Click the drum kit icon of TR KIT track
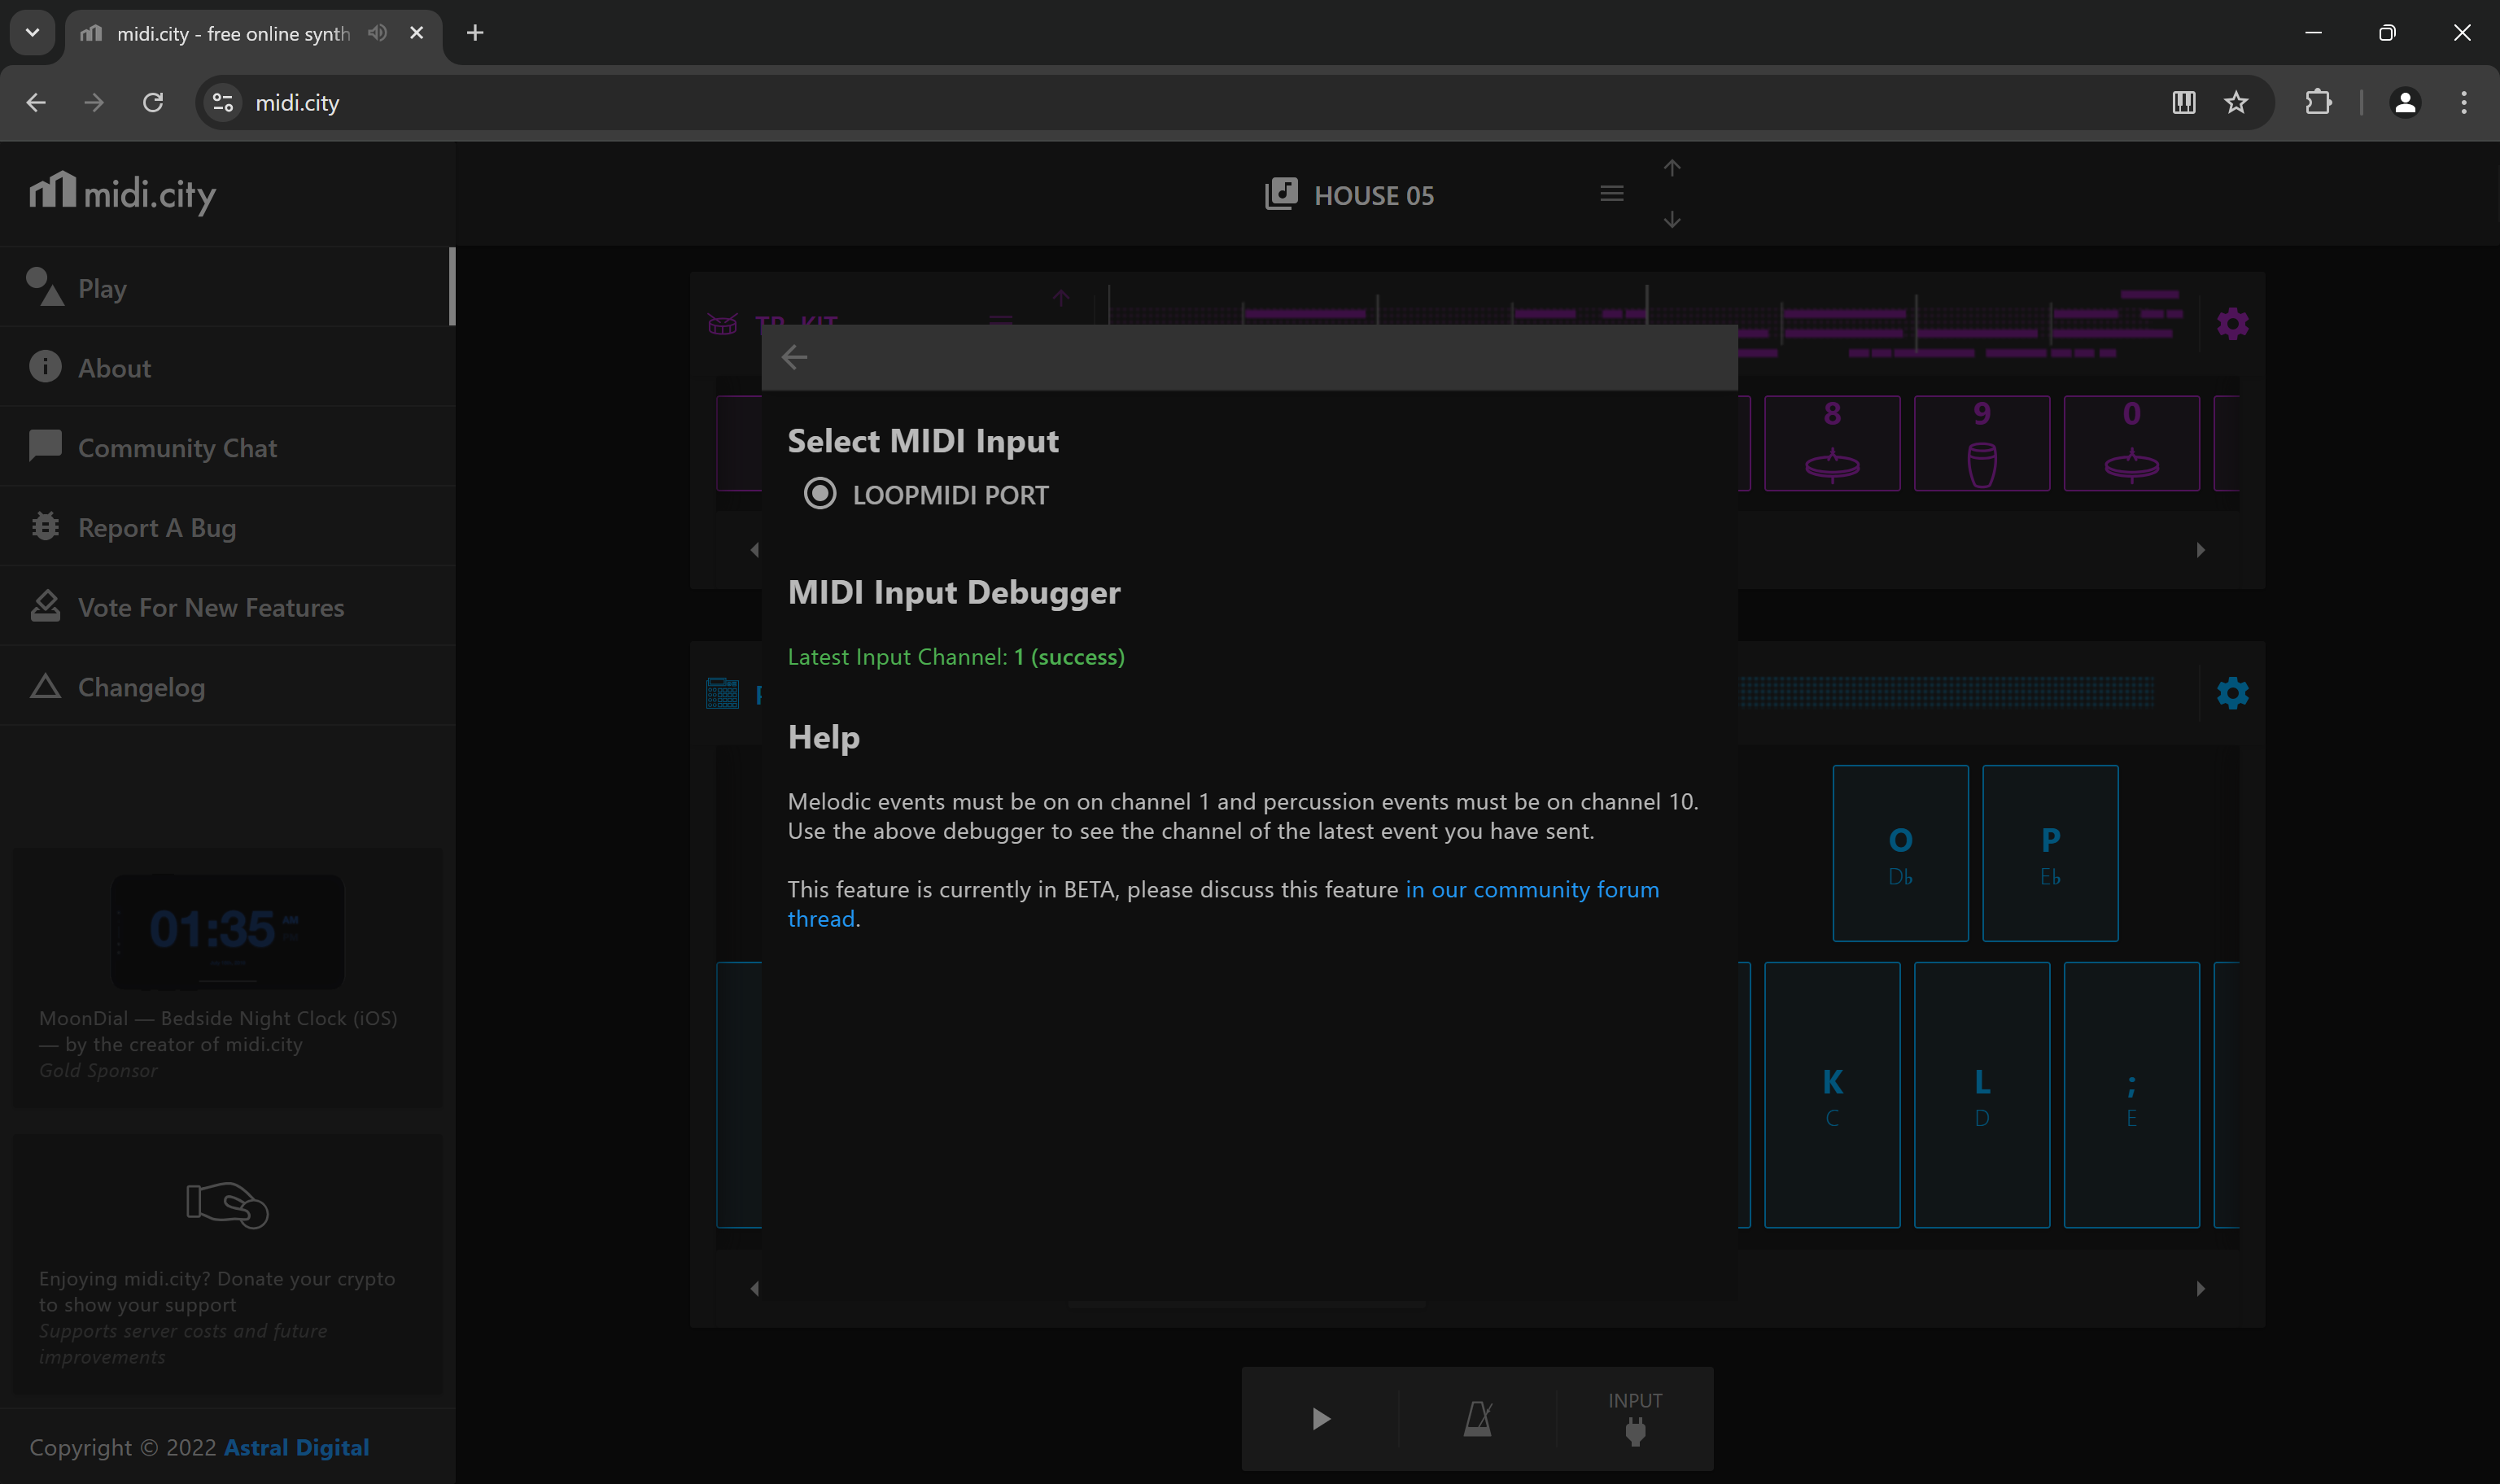The width and height of the screenshot is (2500, 1484). [722, 324]
